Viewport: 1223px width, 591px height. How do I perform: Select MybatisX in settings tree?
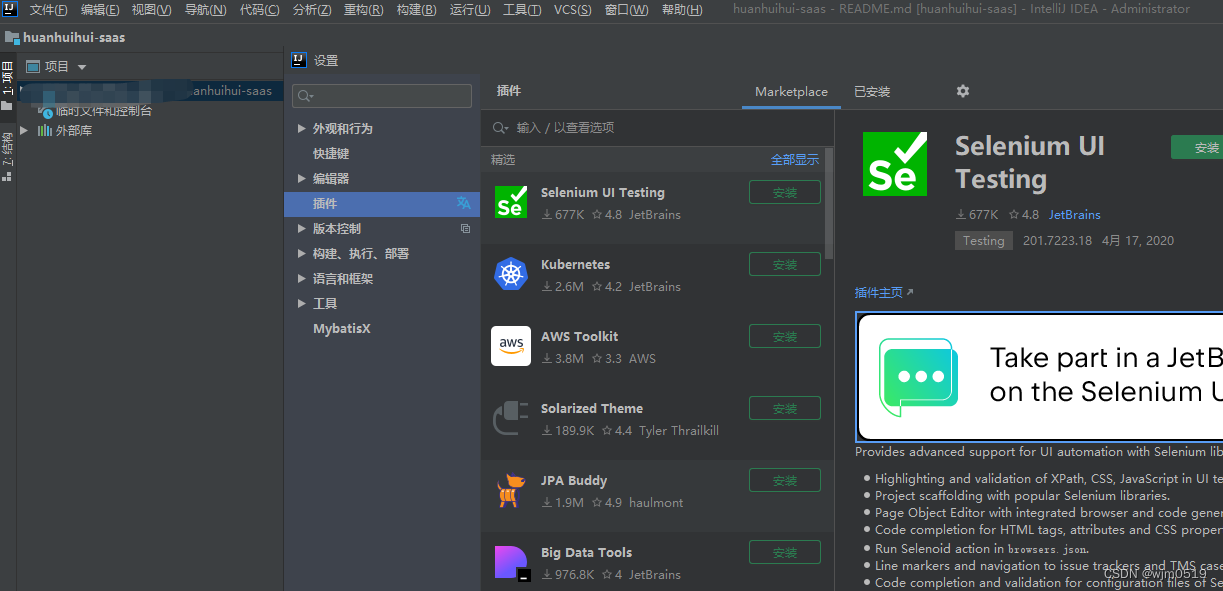coord(342,329)
